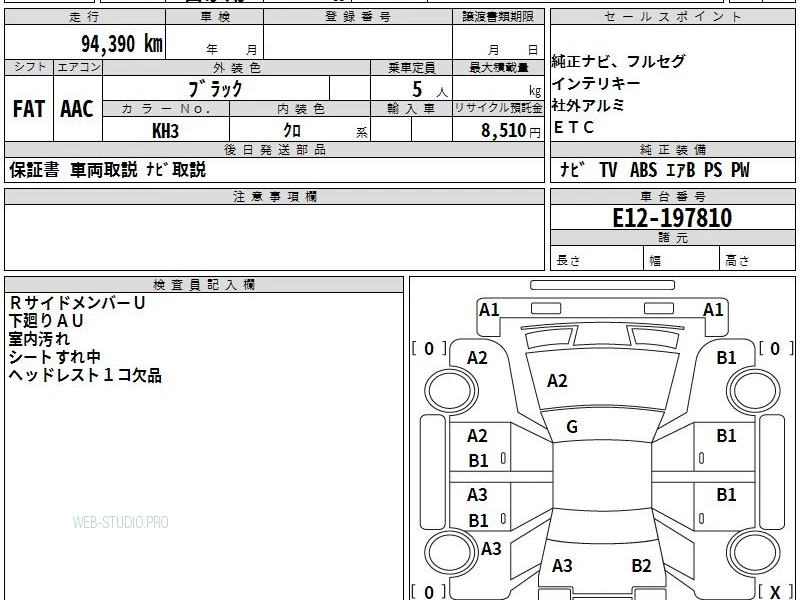The image size is (800, 600).
Task: Click the 注意事項欄 header
Action: [x=274, y=196]
